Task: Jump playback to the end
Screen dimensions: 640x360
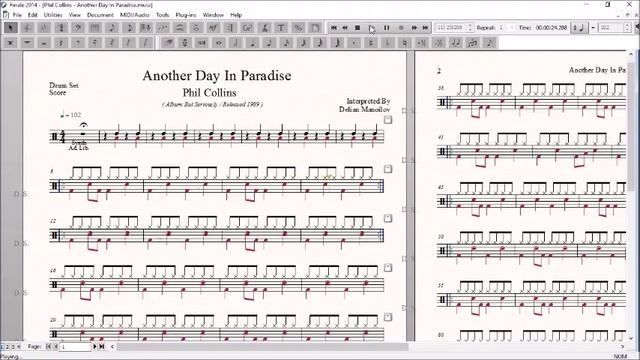Action: tap(425, 28)
